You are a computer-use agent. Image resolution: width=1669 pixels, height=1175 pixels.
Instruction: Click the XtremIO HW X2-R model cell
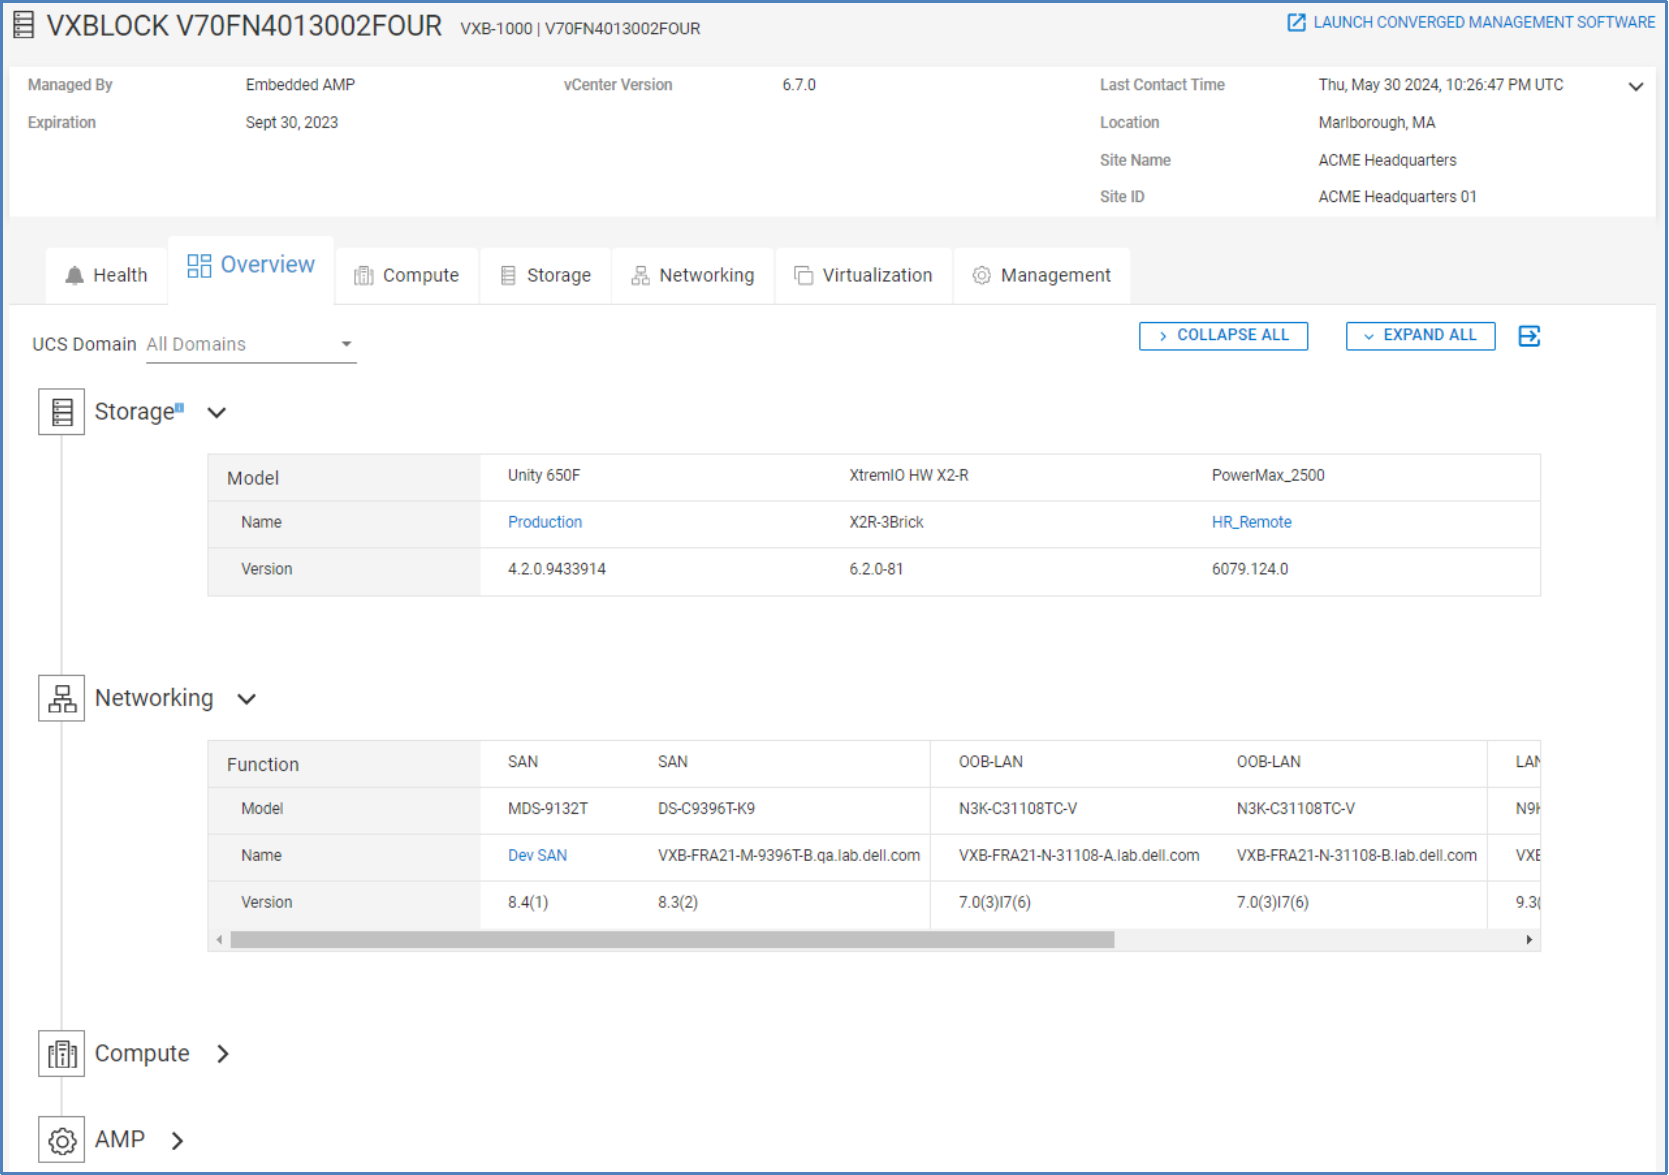pyautogui.click(x=909, y=475)
